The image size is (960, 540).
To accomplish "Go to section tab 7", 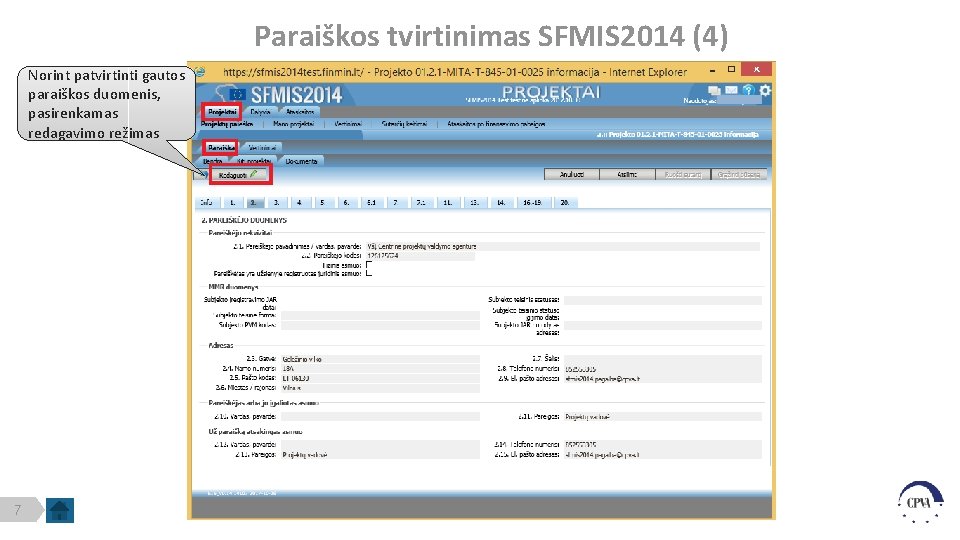I will (396, 202).
